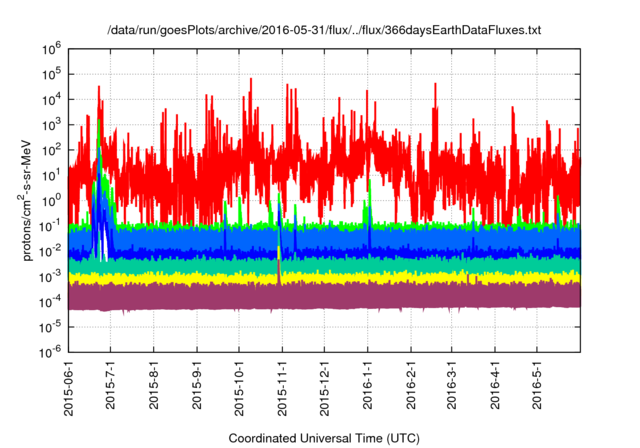Click the 10^-4 y-axis tick label
Viewport: 640px width, 448px height.
50,302
